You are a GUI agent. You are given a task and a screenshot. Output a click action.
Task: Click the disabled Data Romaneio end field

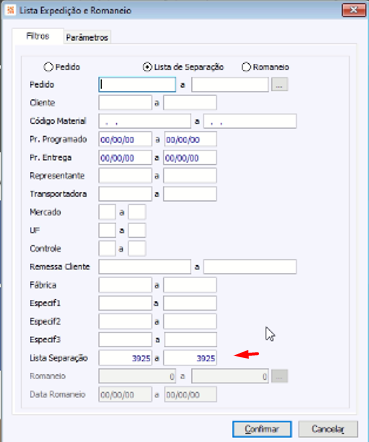click(x=190, y=395)
